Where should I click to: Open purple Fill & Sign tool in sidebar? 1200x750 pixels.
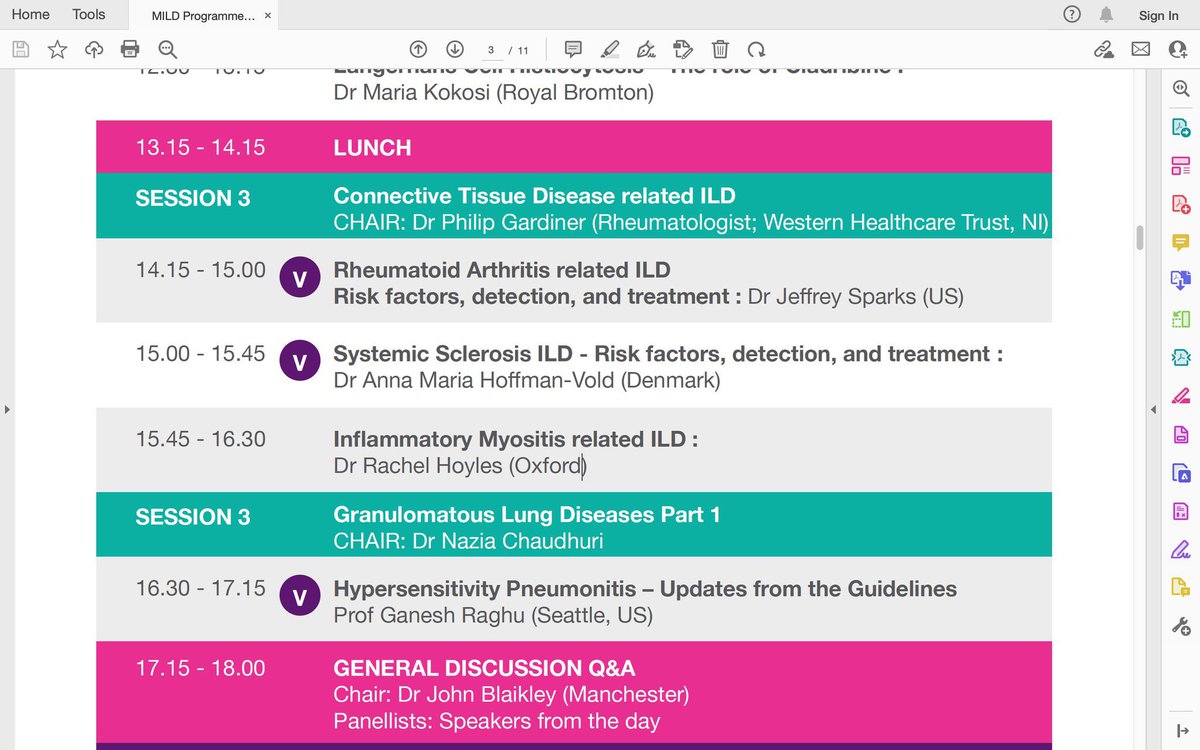click(x=1181, y=549)
